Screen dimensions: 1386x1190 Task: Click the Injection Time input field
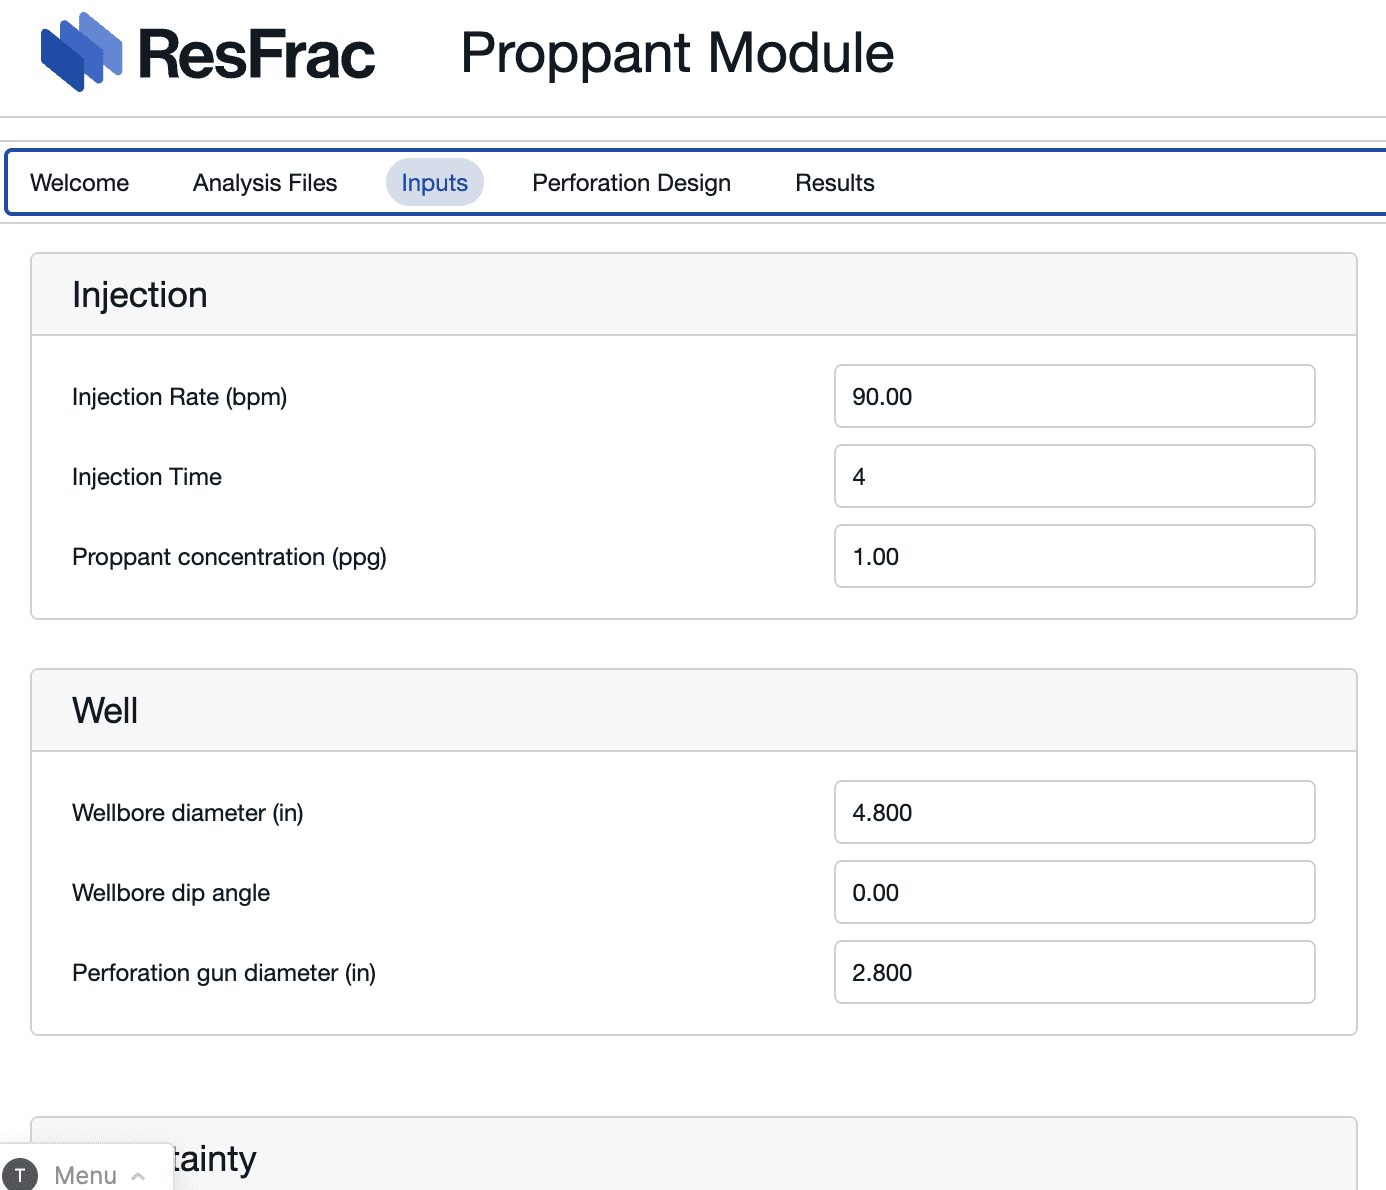click(x=1075, y=476)
